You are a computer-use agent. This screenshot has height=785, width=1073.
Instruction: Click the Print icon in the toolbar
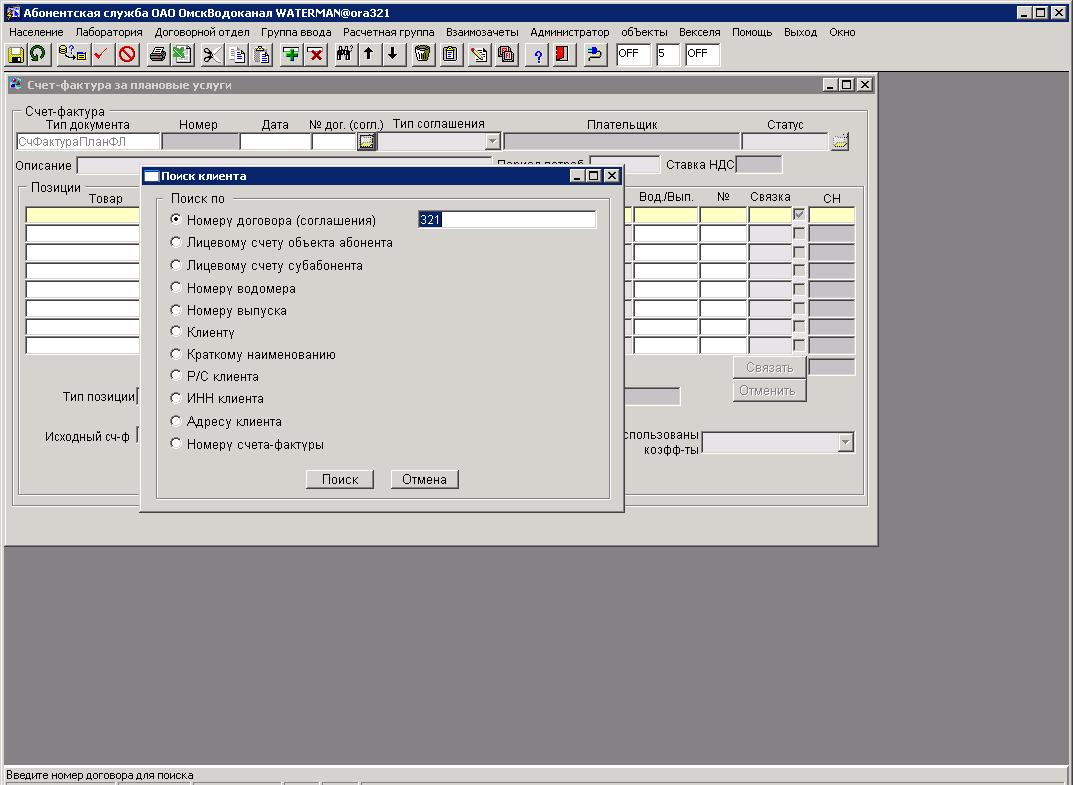pyautogui.click(x=158, y=55)
